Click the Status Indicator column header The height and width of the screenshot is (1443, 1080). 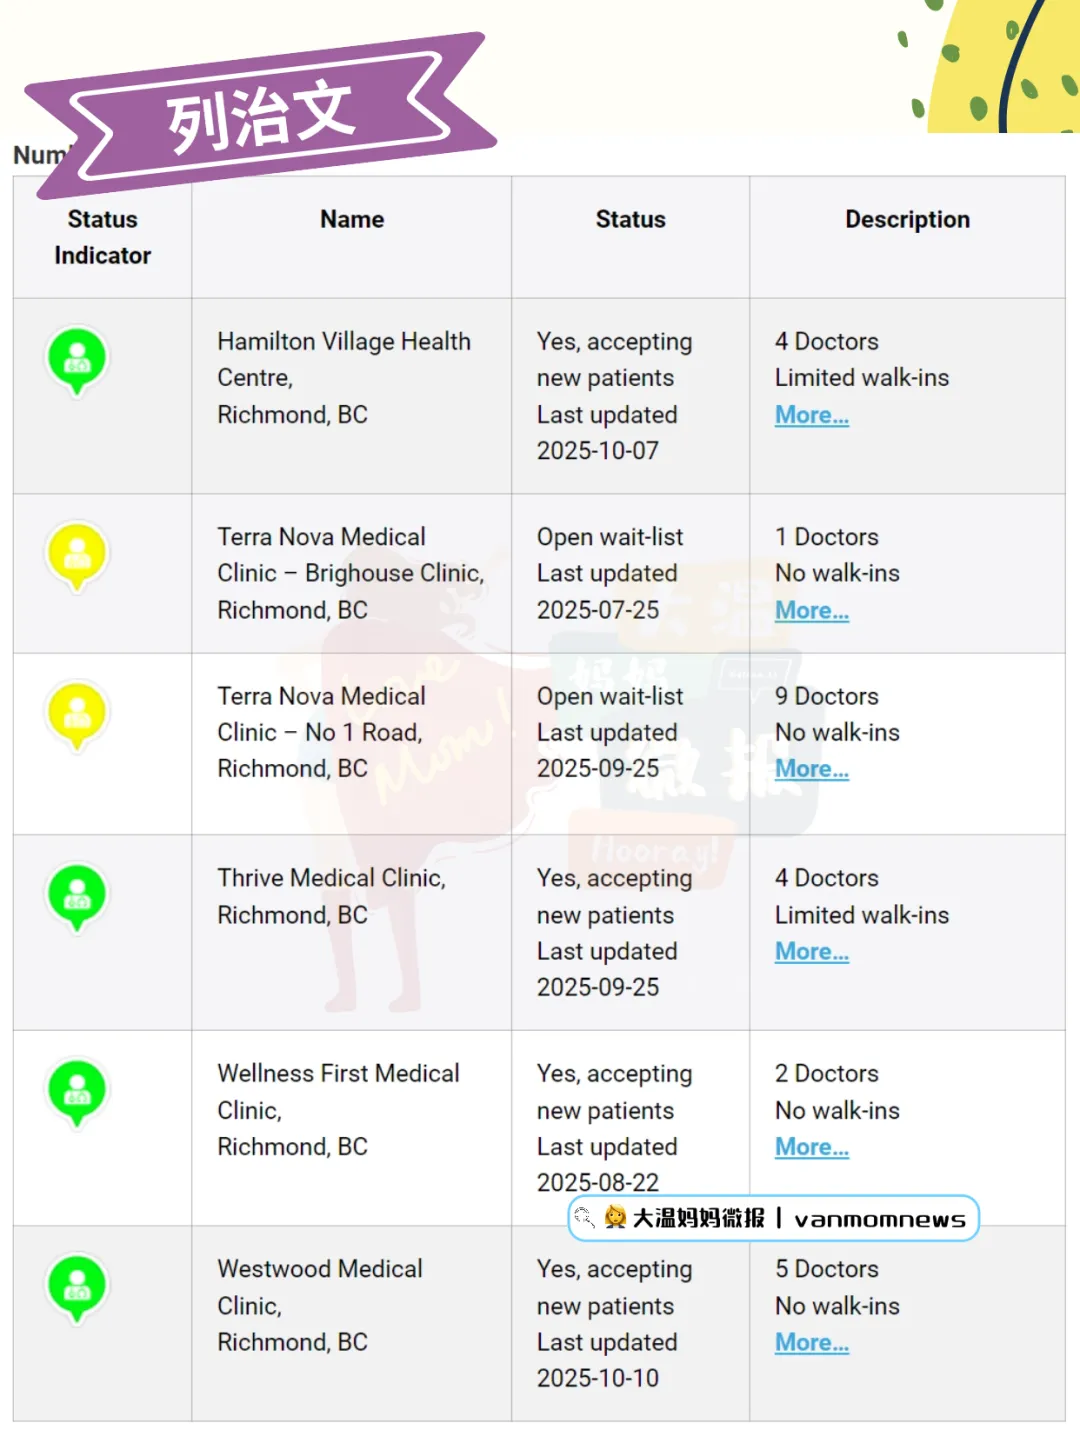102,237
